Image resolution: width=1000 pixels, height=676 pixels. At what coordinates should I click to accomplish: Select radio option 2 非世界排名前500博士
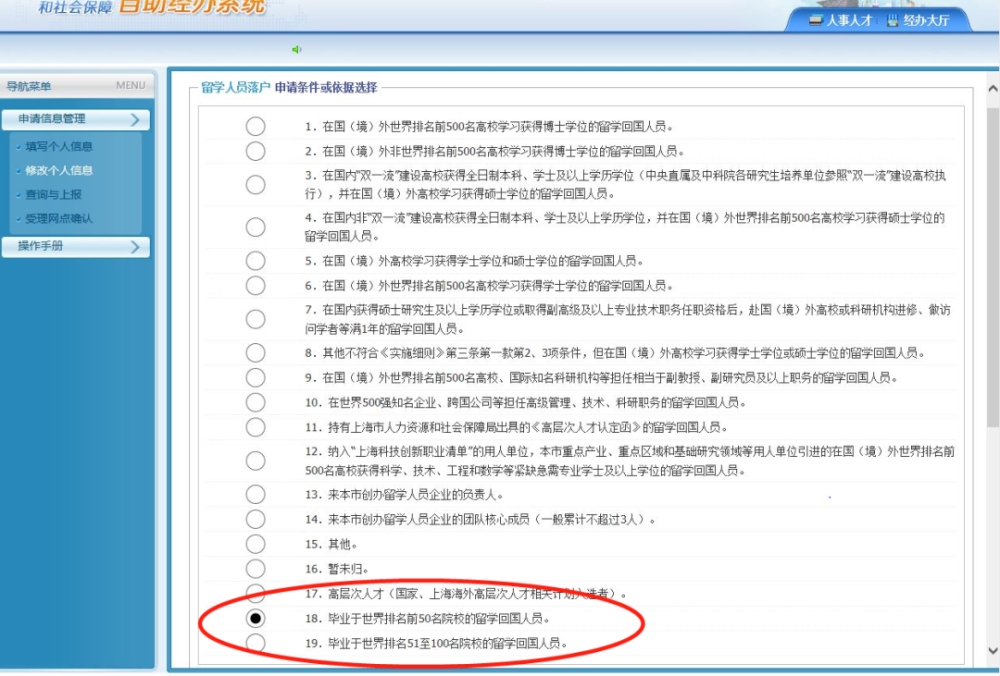coord(255,151)
